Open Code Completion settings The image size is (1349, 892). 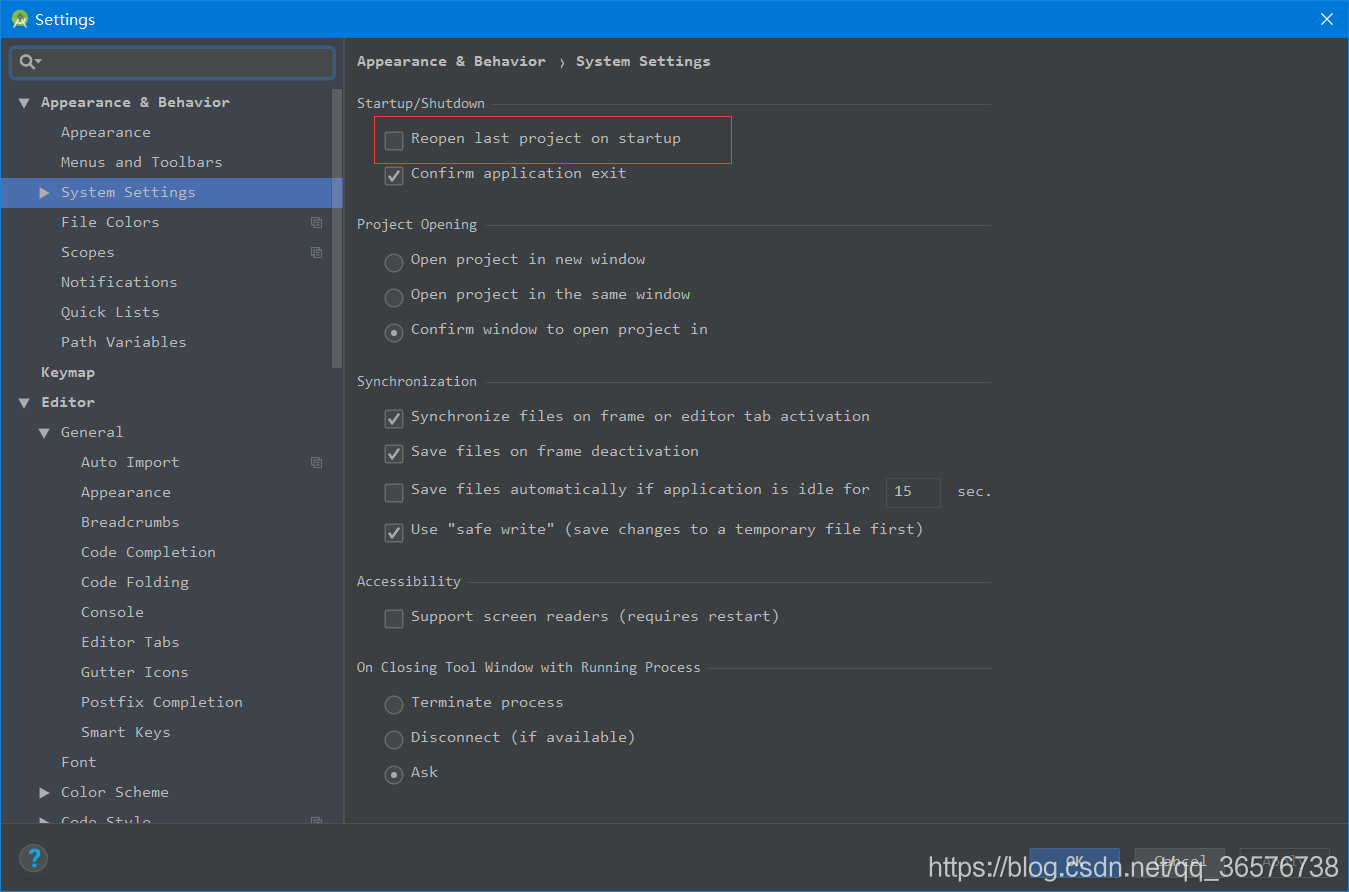148,552
